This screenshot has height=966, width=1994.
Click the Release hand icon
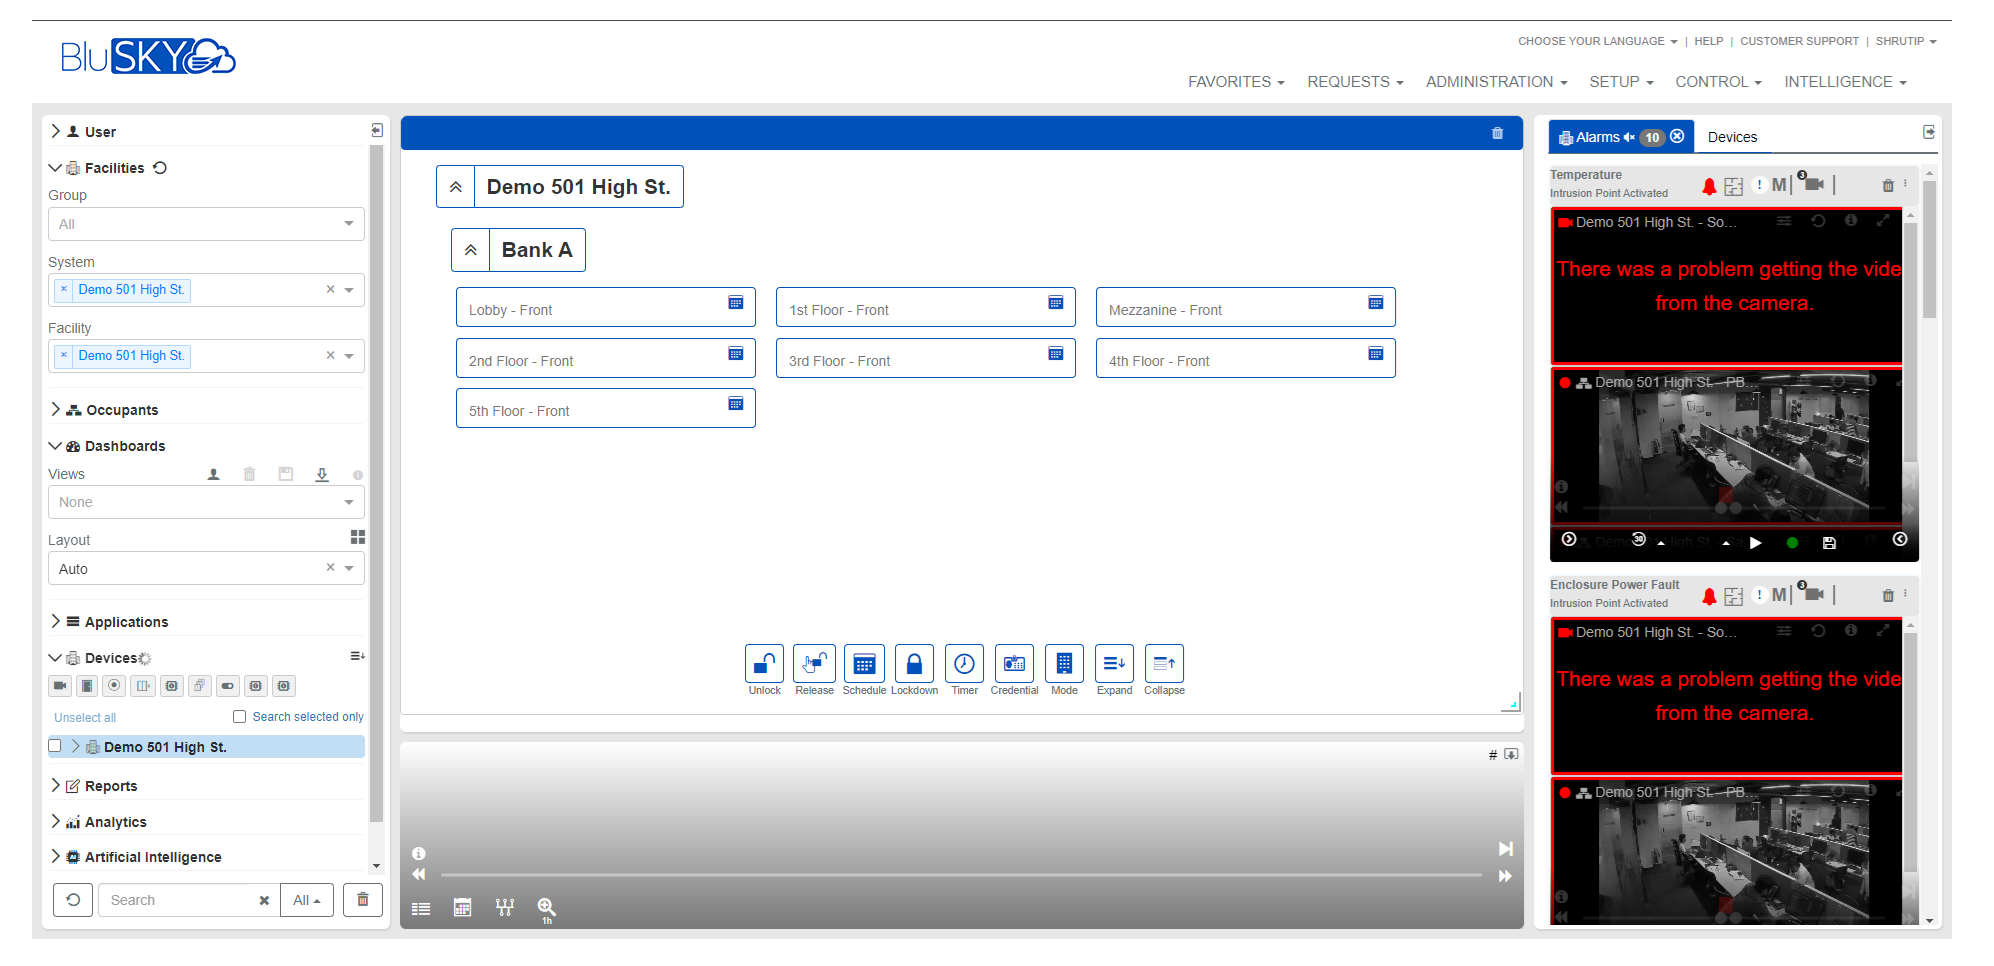(814, 664)
